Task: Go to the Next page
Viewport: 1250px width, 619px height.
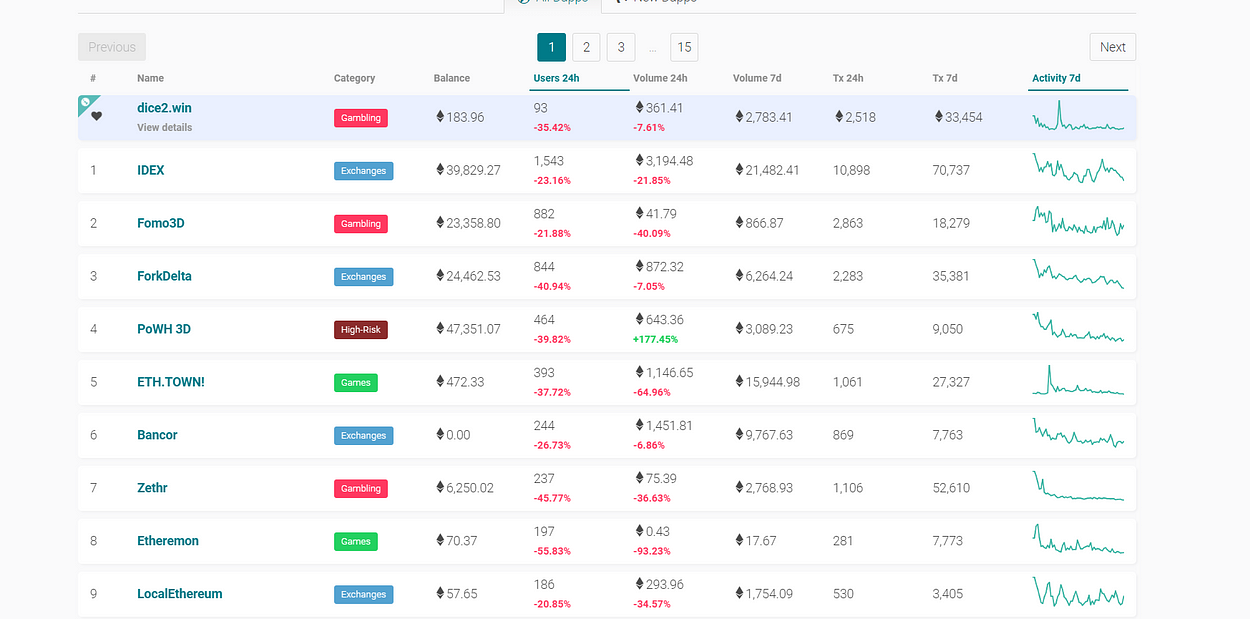Action: (x=1113, y=47)
